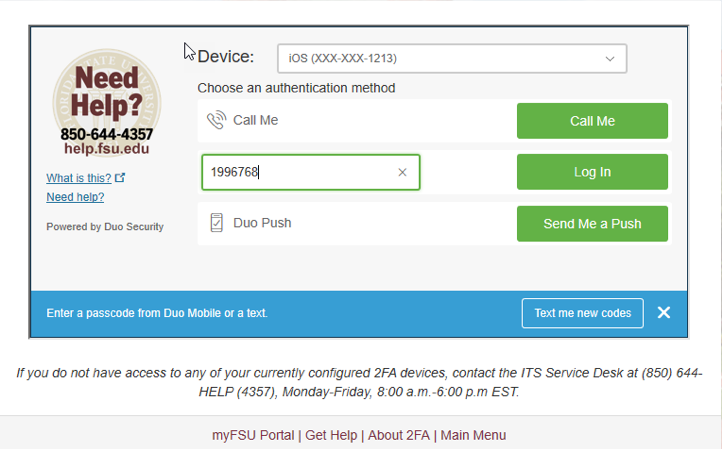The image size is (722, 449).
Task: Return to Main Menu link
Action: click(473, 435)
